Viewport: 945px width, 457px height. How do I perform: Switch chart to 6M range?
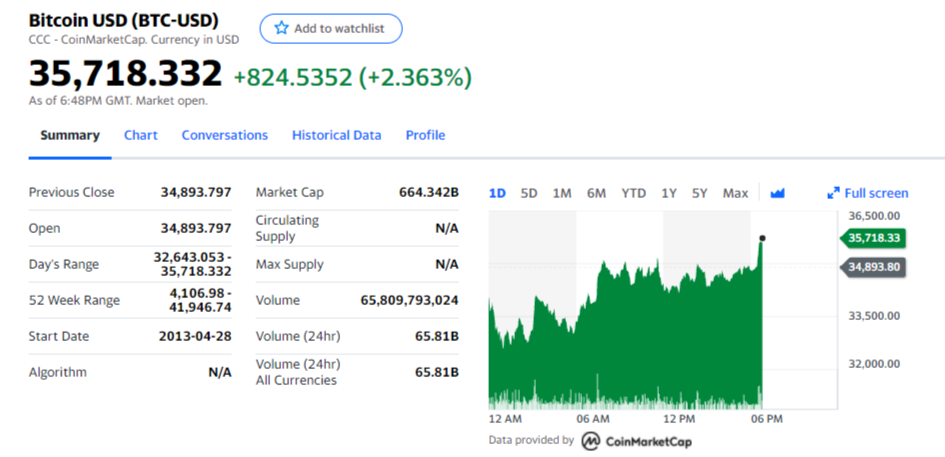[x=596, y=194]
